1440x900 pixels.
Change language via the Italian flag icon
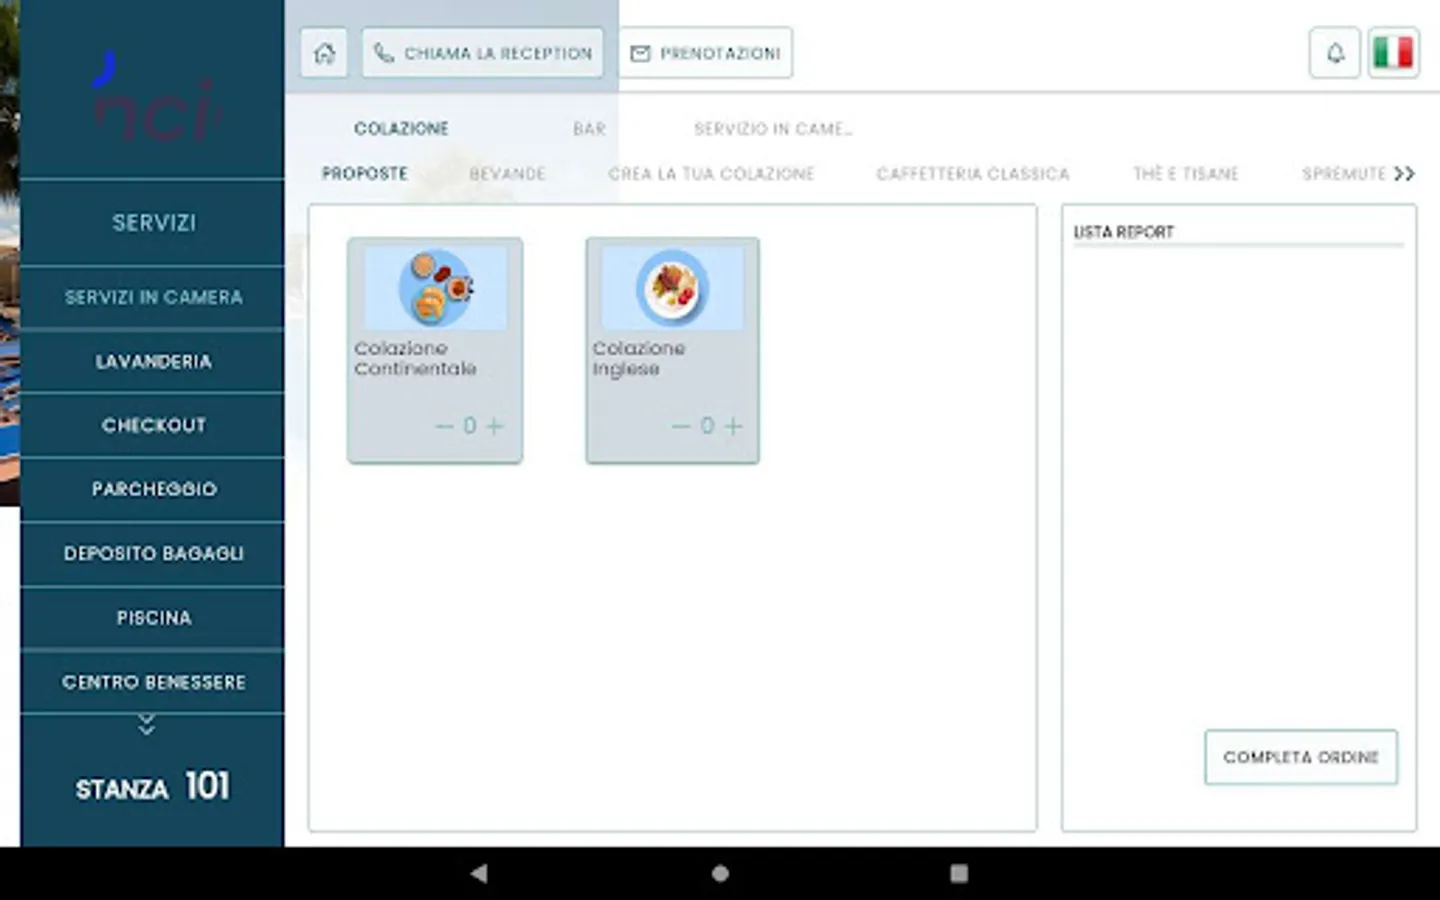click(x=1393, y=53)
